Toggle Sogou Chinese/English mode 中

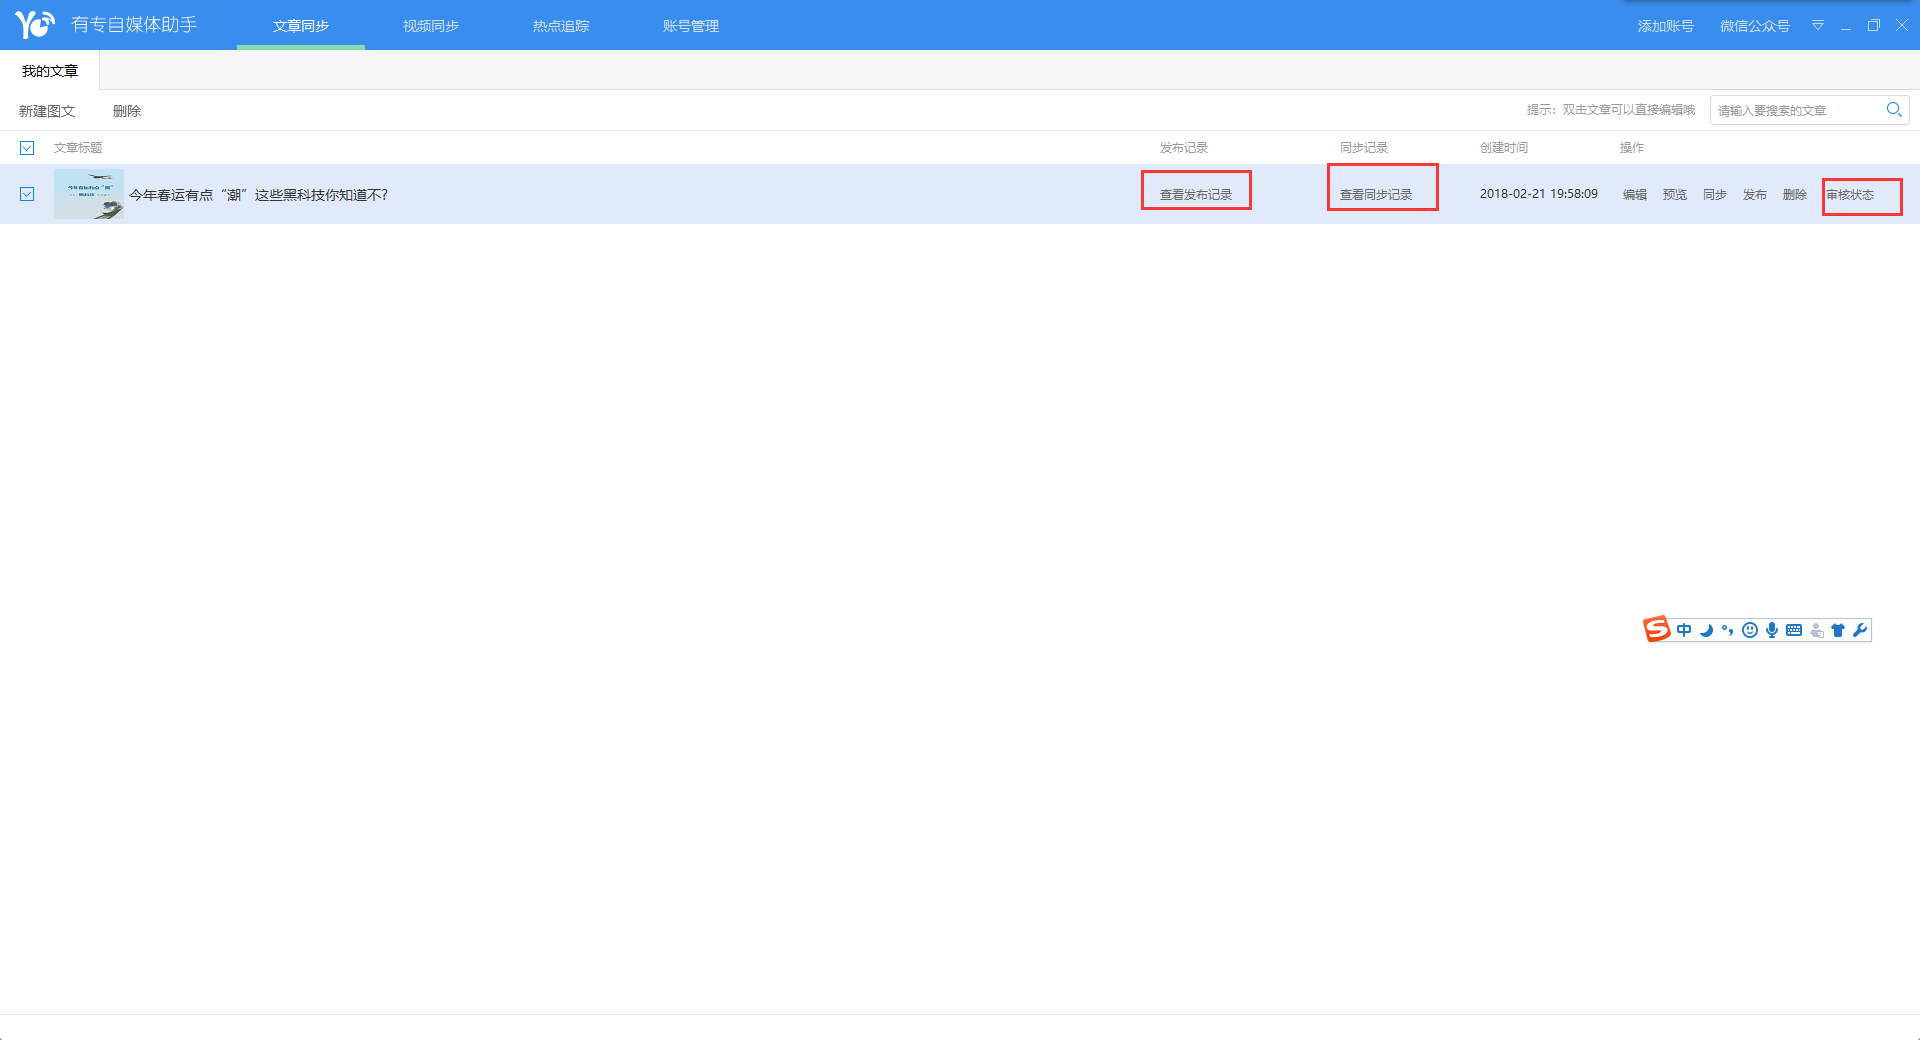1684,630
